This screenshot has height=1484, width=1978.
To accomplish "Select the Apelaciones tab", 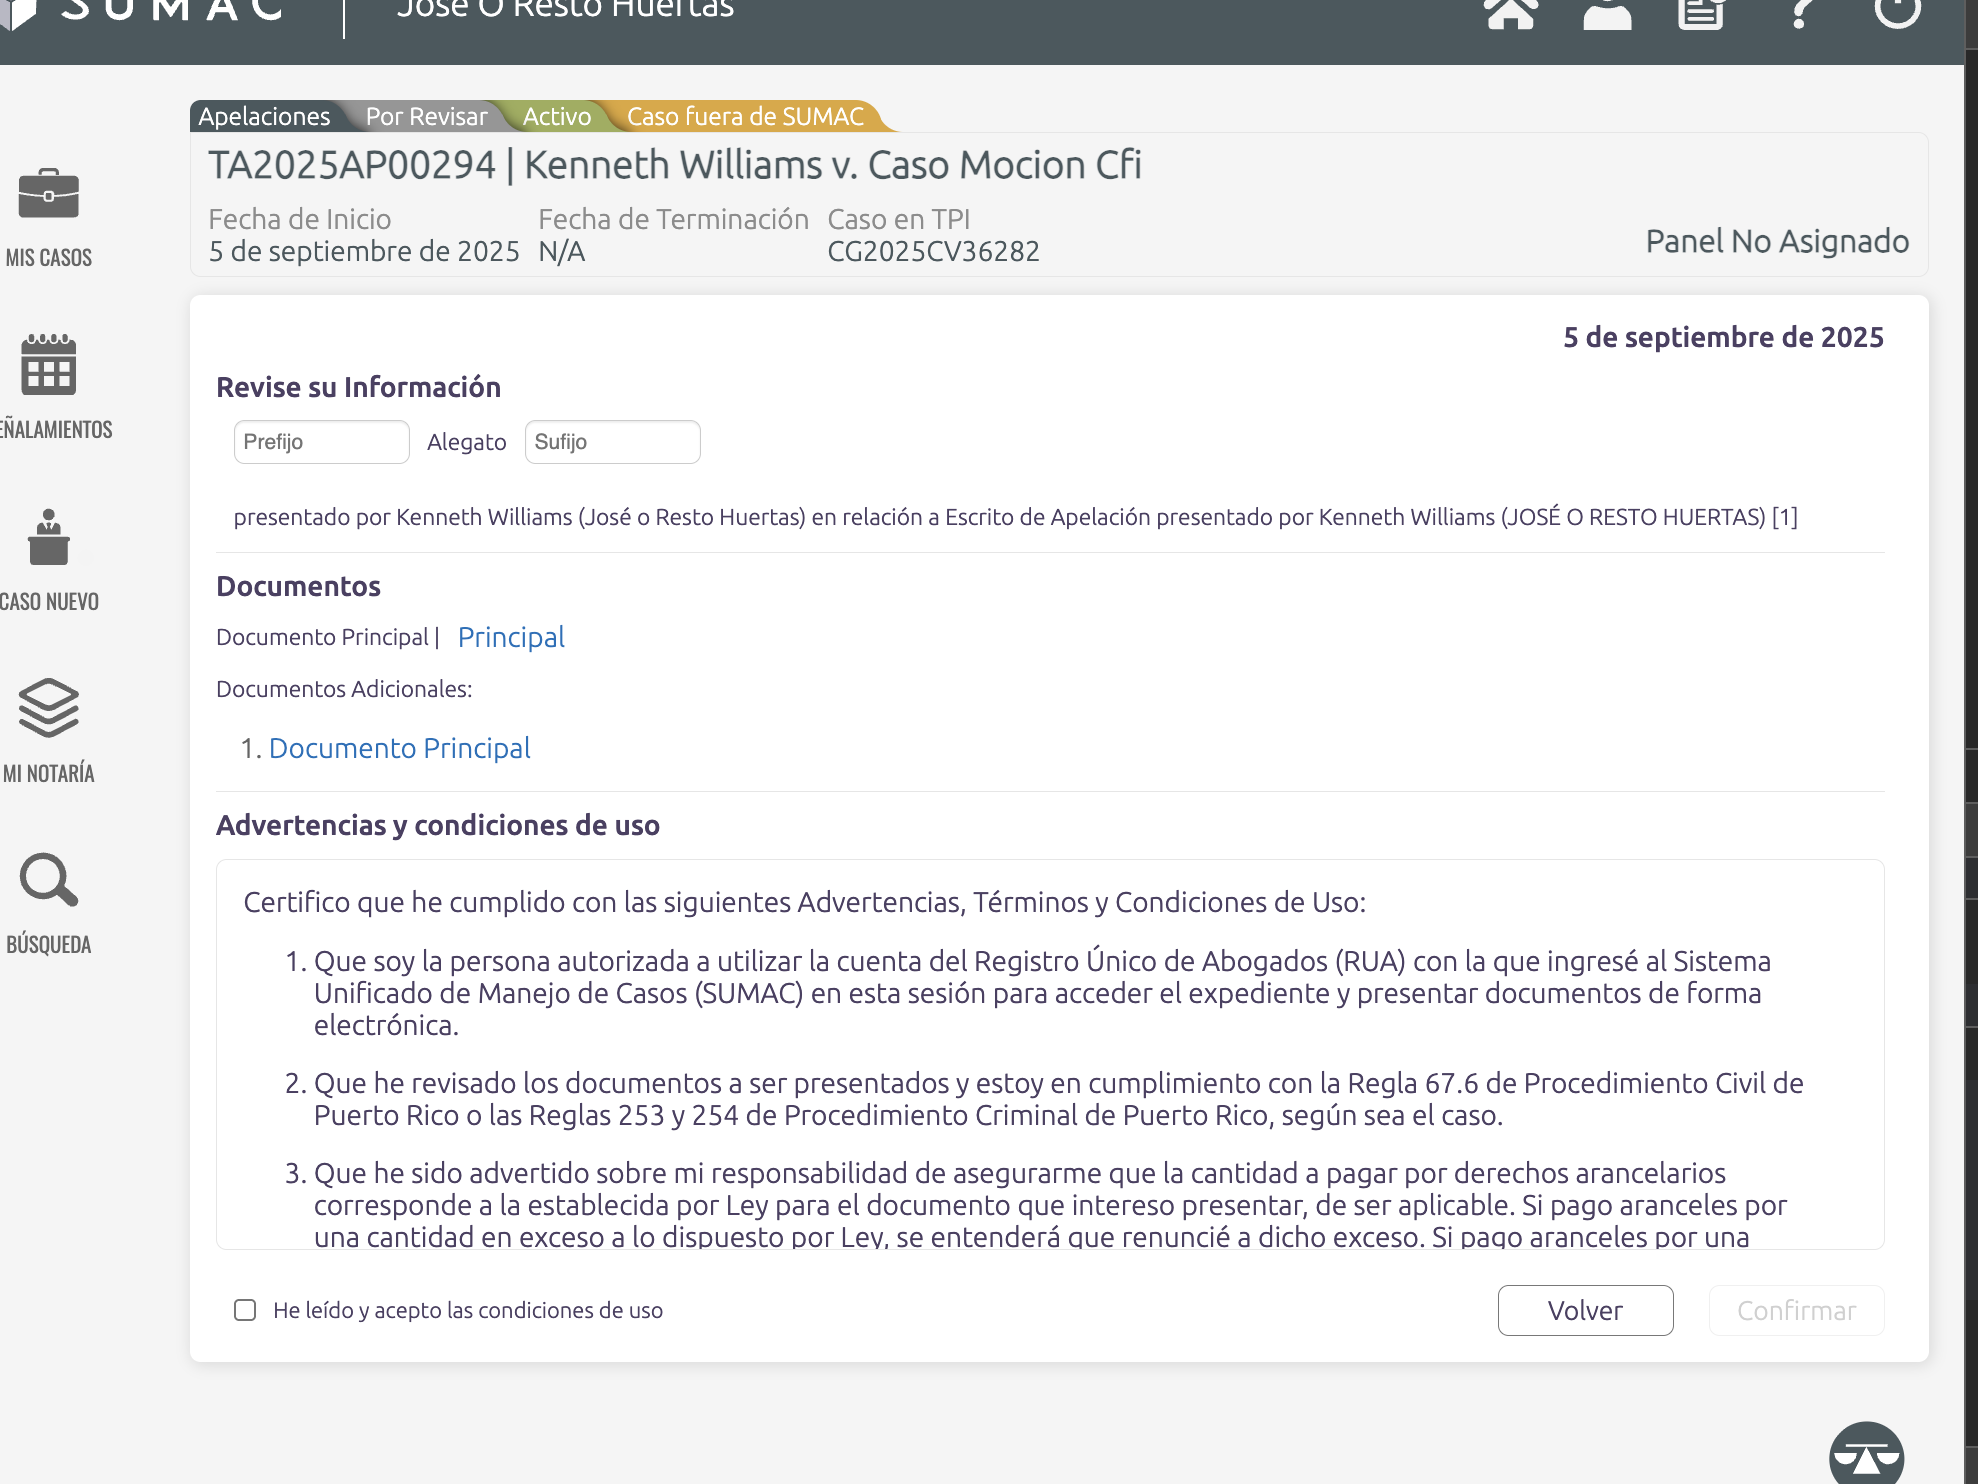I will click(264, 116).
